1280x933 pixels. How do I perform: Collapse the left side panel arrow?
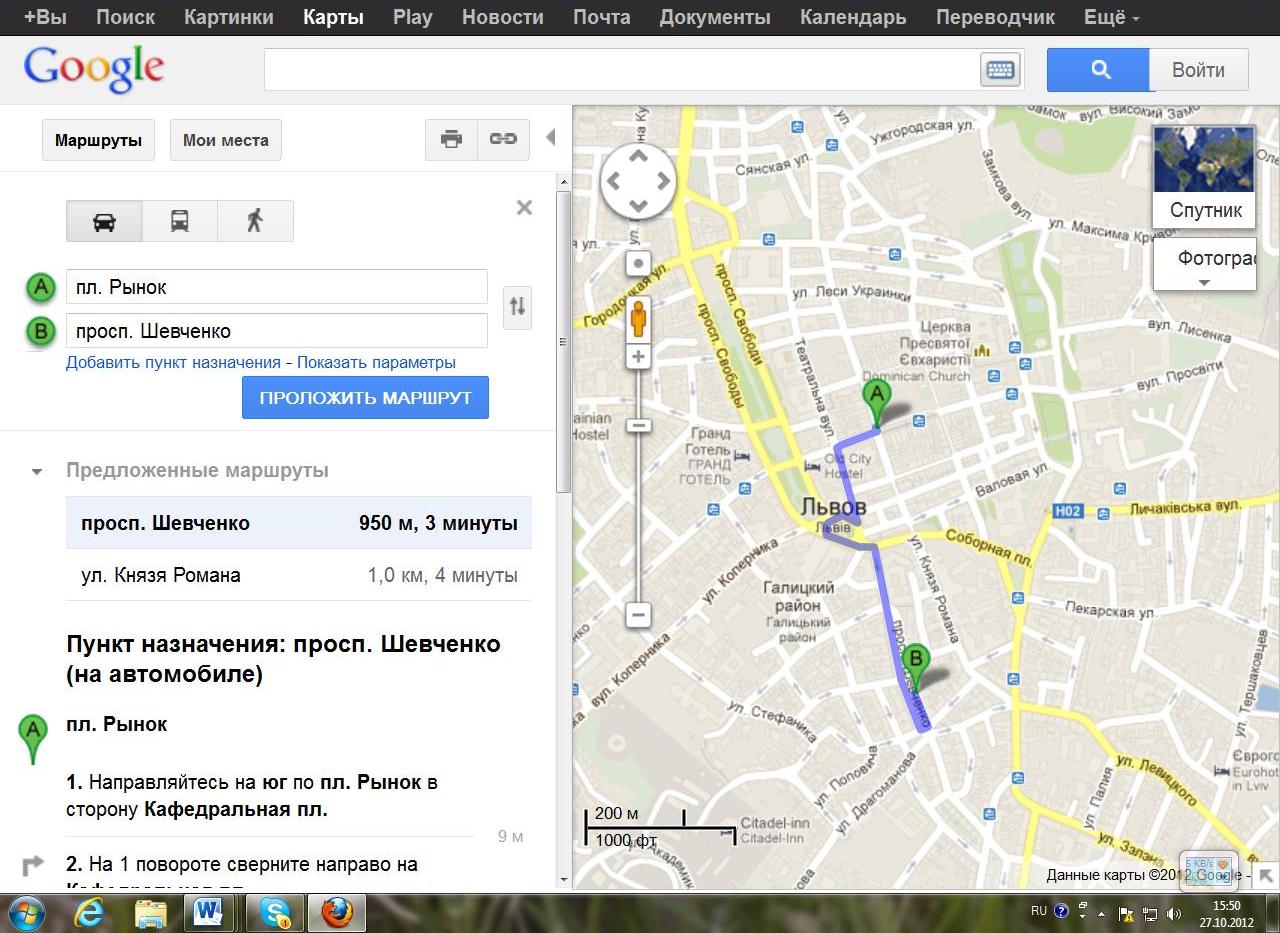pyautogui.click(x=550, y=138)
